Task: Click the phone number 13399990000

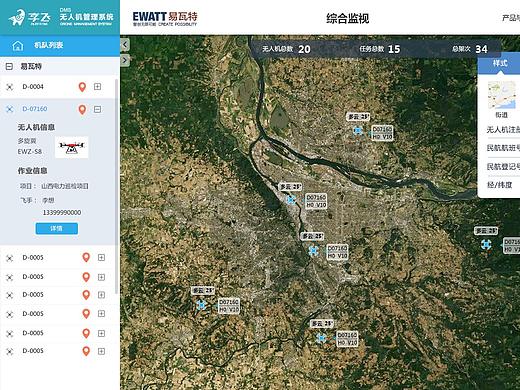Action: pos(62,212)
